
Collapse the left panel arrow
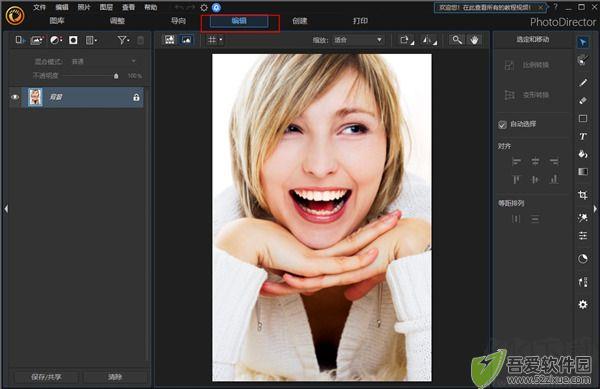[x=6, y=209]
